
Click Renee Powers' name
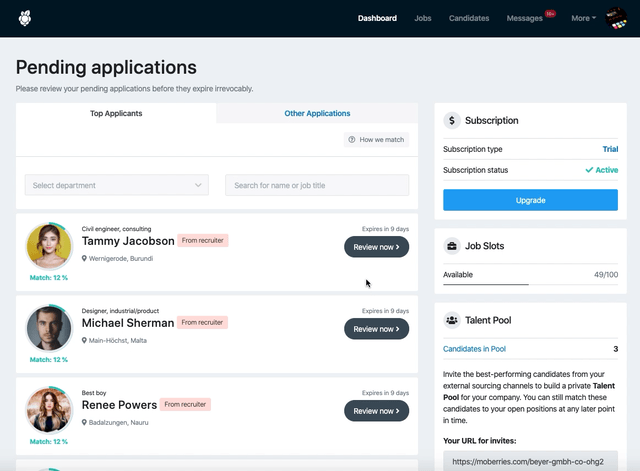[x=119, y=405]
